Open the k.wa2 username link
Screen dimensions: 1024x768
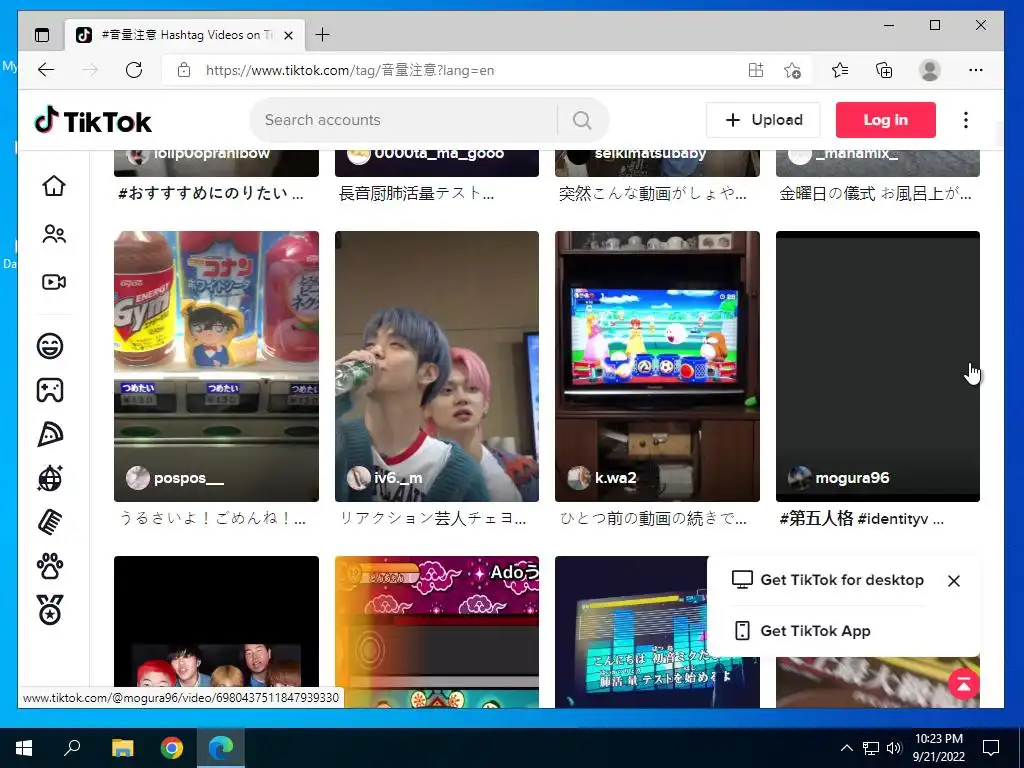click(615, 478)
